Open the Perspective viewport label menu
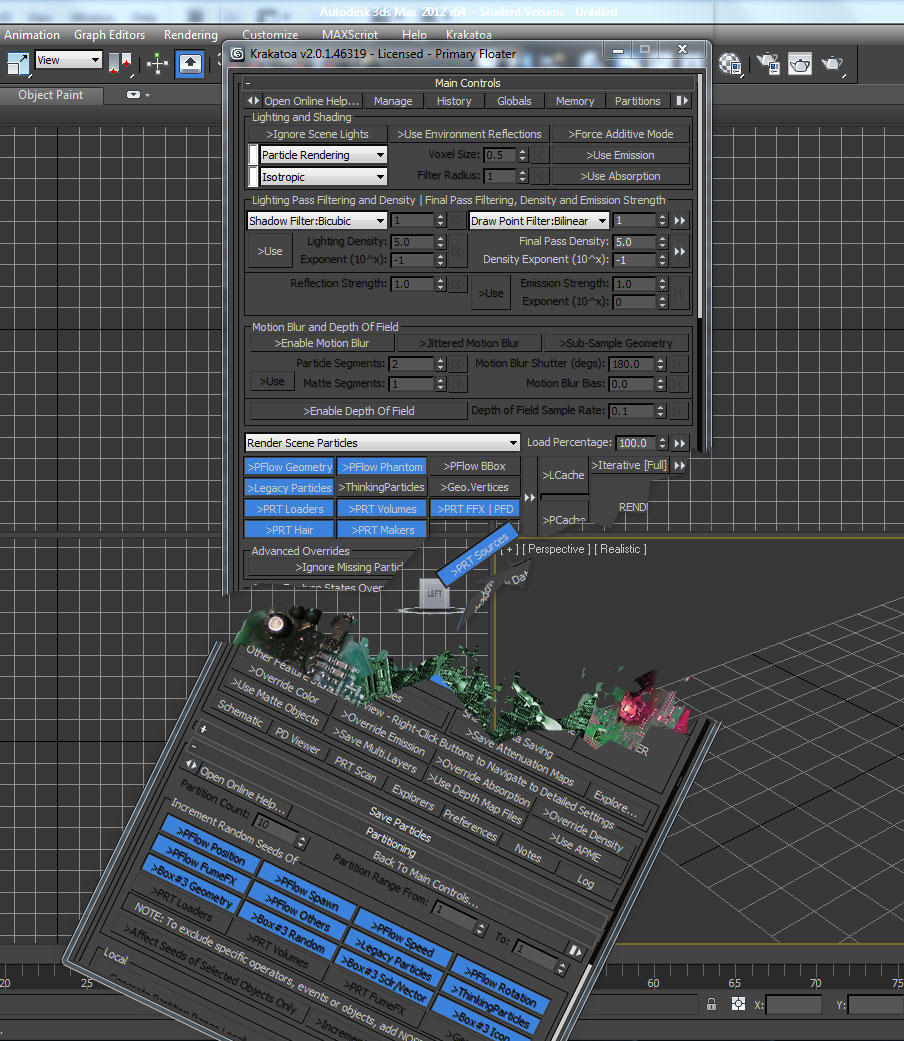 (556, 549)
